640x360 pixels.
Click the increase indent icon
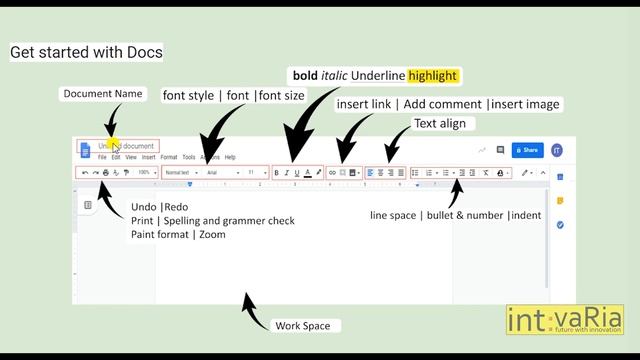click(x=472, y=173)
